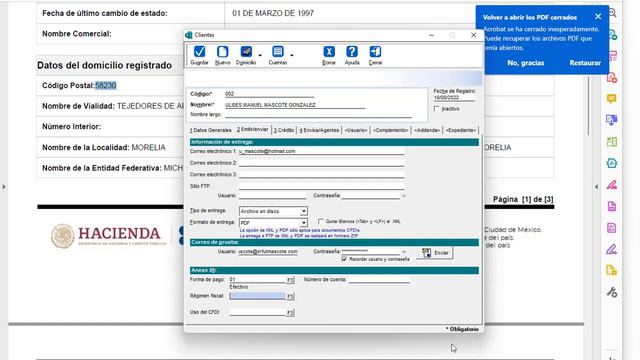Collapse Acrobat's right tools pane arrow
This screenshot has width=640, height=360.
[596, 187]
